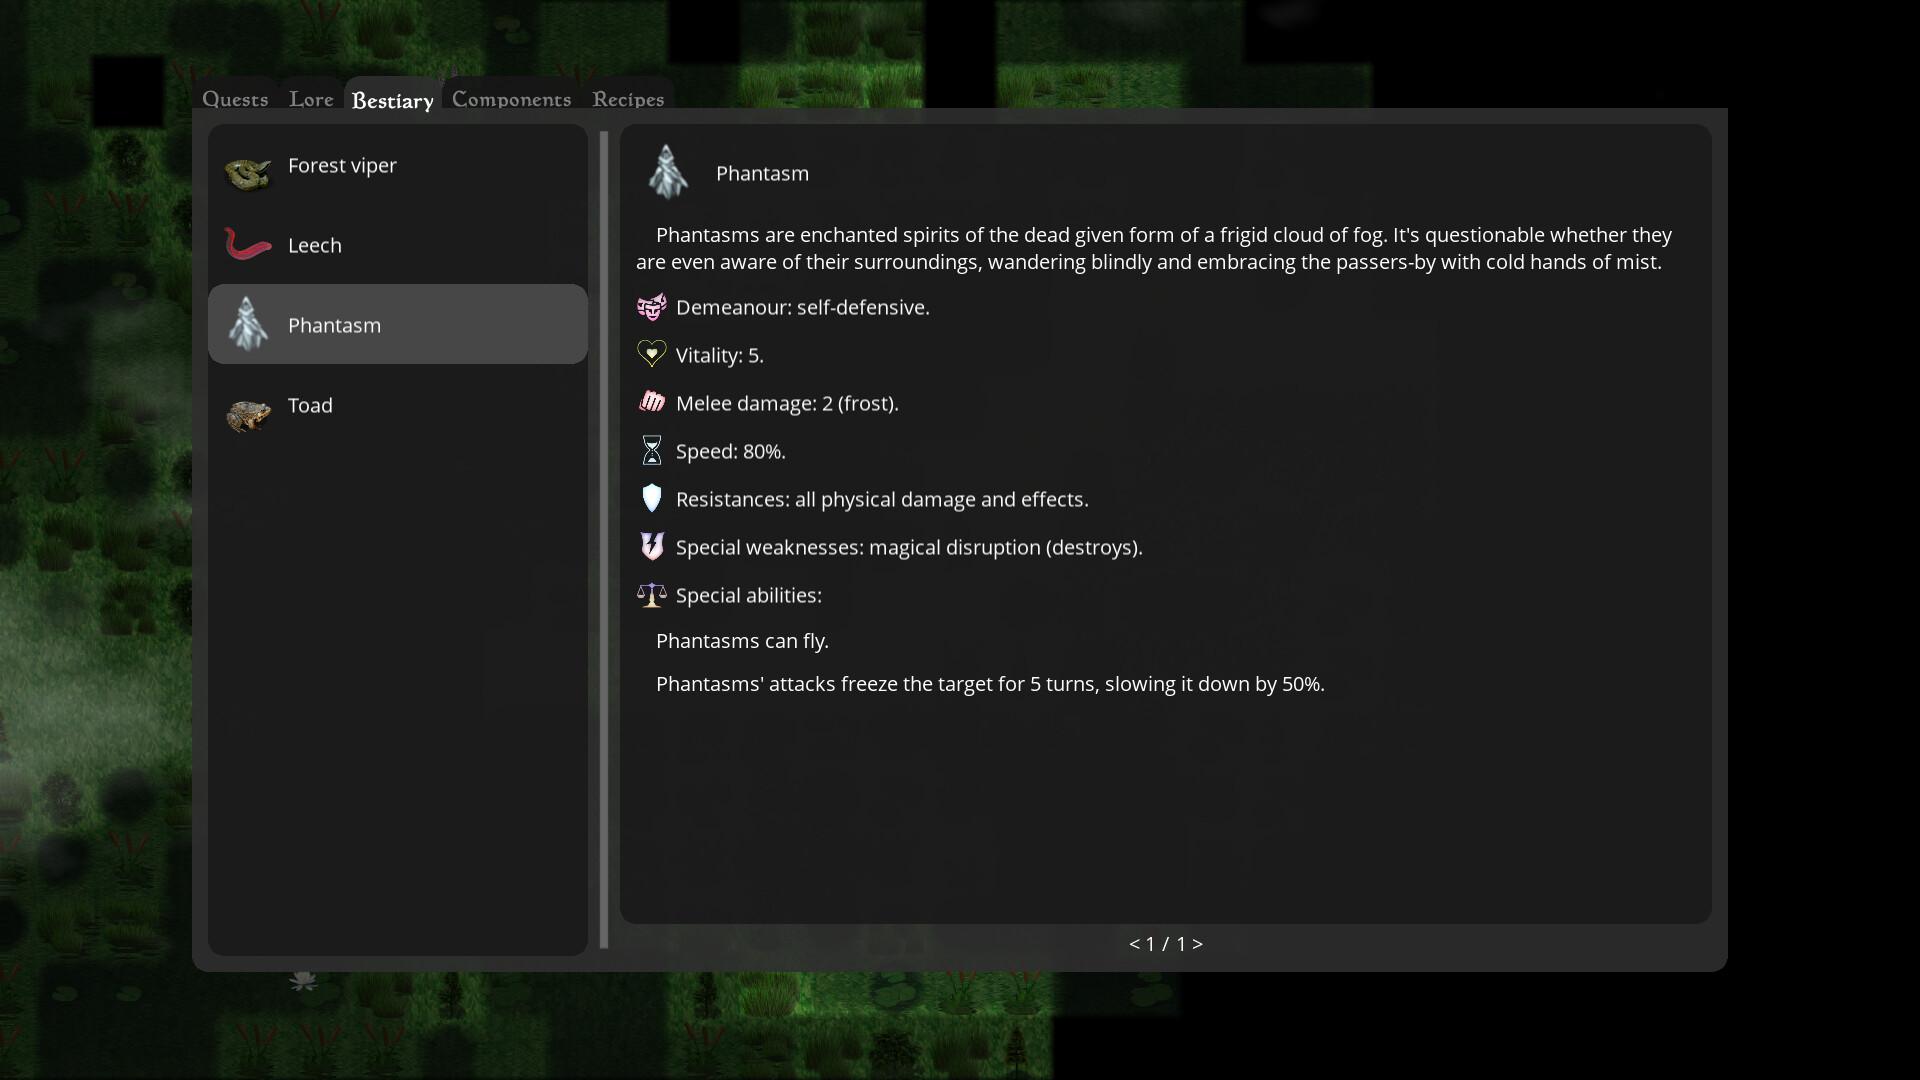This screenshot has width=1920, height=1080.
Task: Switch to the Components tab
Action: [x=511, y=99]
